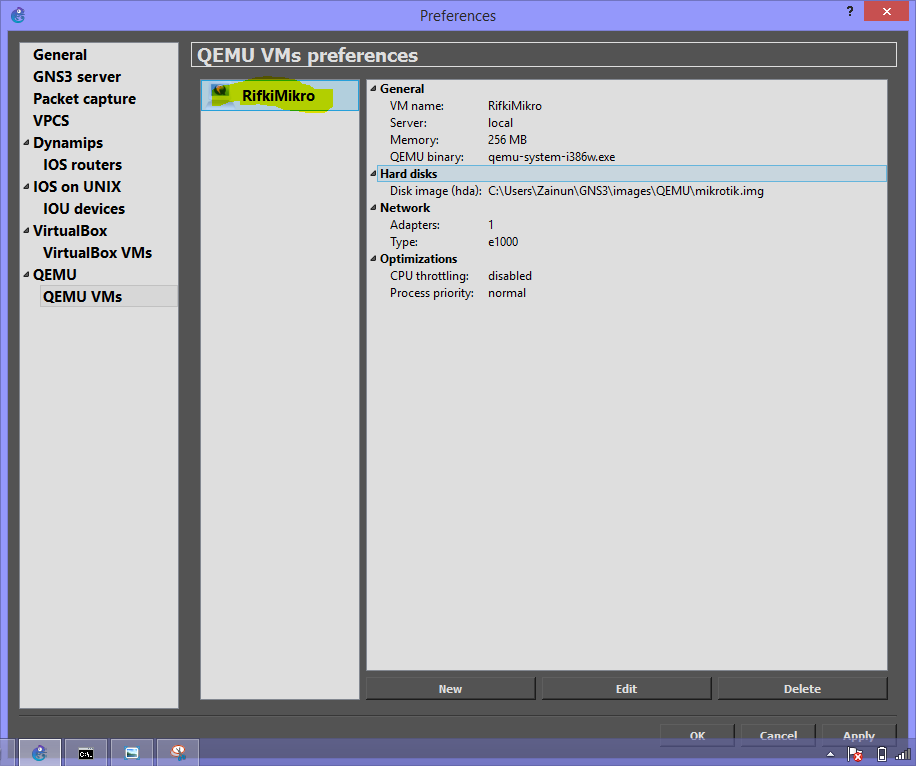Click the VM name value RifkiMikro
Screen dimensions: 916x766
pyautogui.click(x=515, y=106)
